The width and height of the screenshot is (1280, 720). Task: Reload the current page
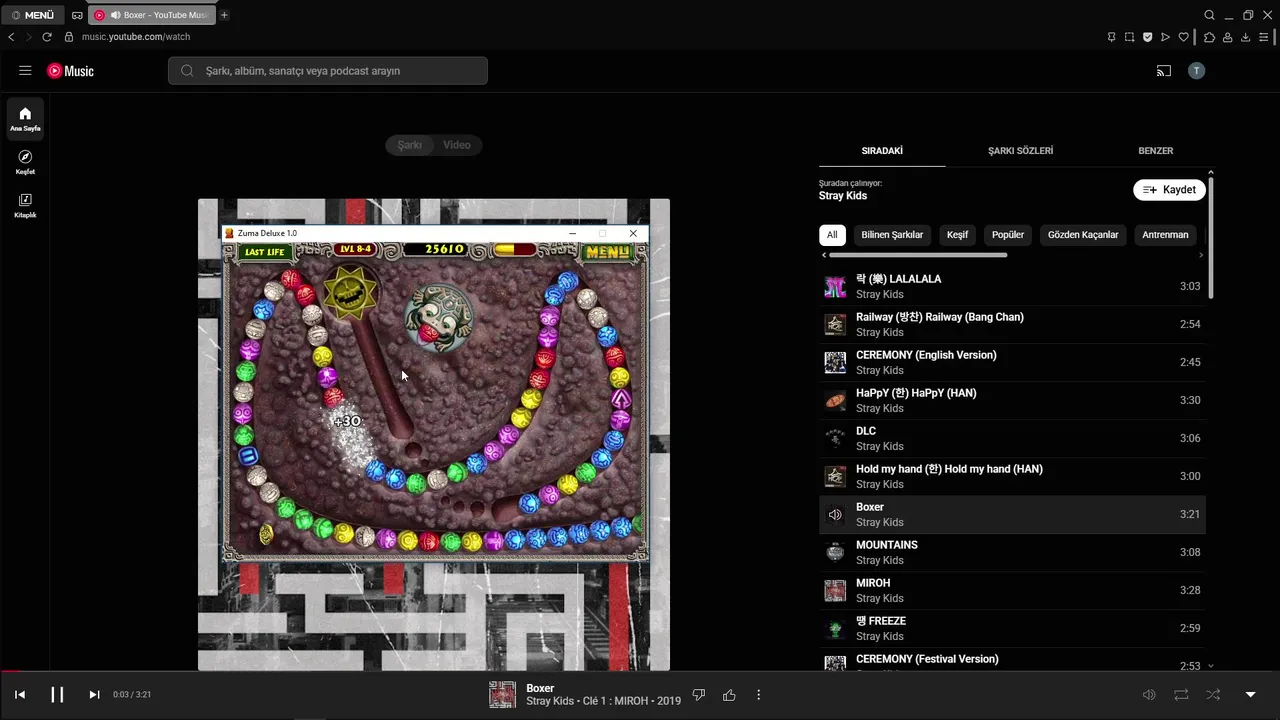(46, 37)
